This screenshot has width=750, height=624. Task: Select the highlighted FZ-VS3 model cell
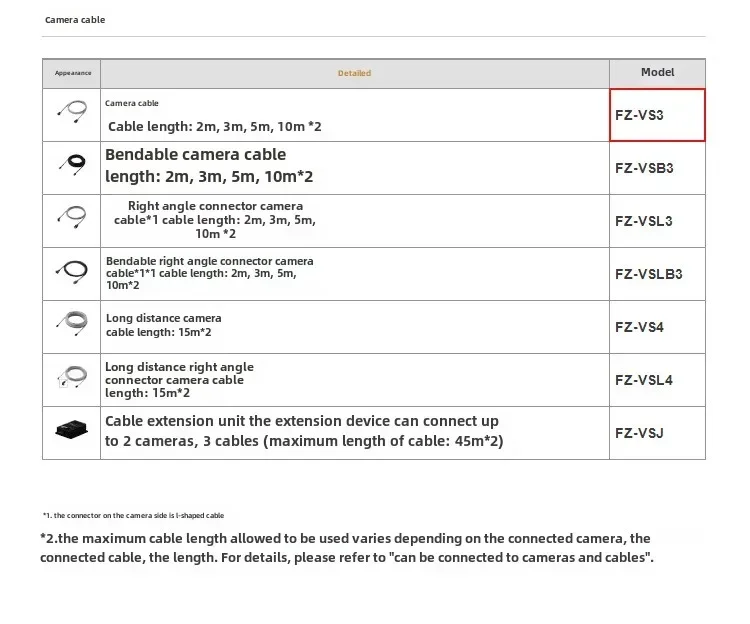point(657,115)
